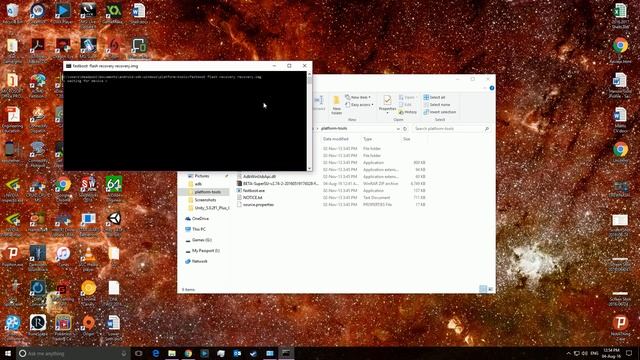640x360 pixels.
Task: Click the ENG language indicator
Action: point(594,353)
